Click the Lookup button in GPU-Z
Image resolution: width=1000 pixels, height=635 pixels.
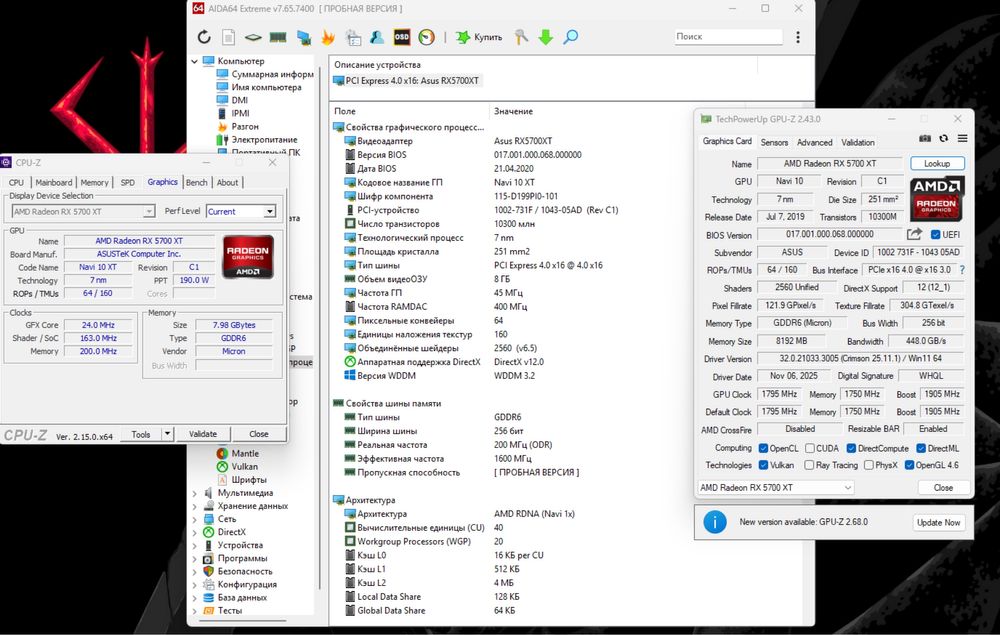pyautogui.click(x=937, y=163)
